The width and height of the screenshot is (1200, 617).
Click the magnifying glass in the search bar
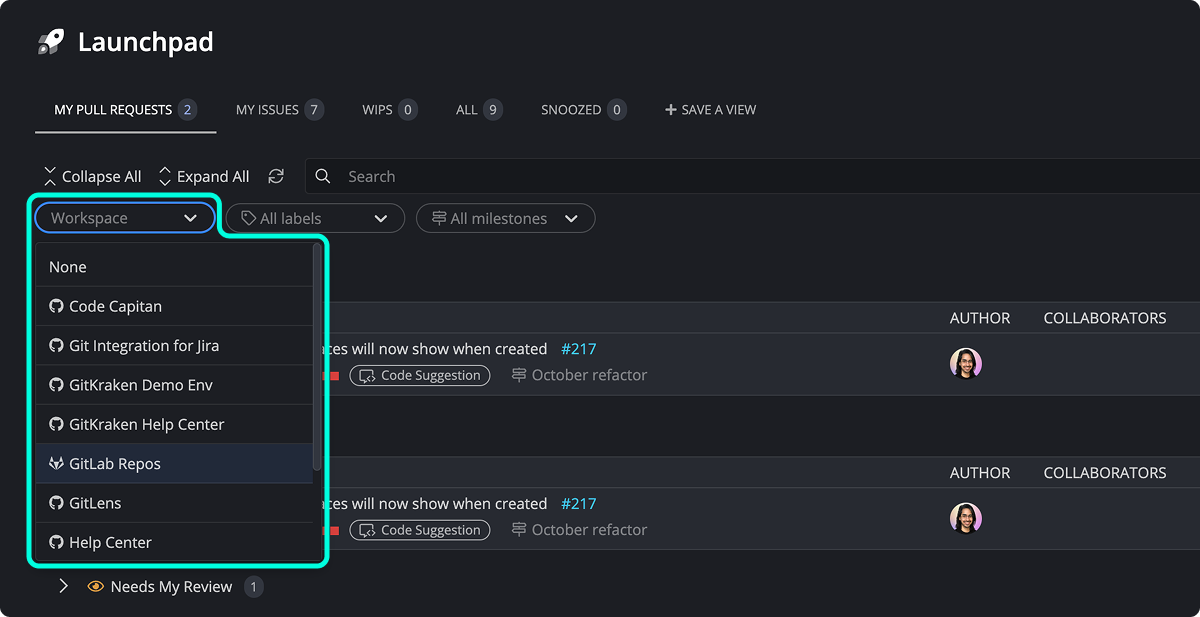click(322, 176)
